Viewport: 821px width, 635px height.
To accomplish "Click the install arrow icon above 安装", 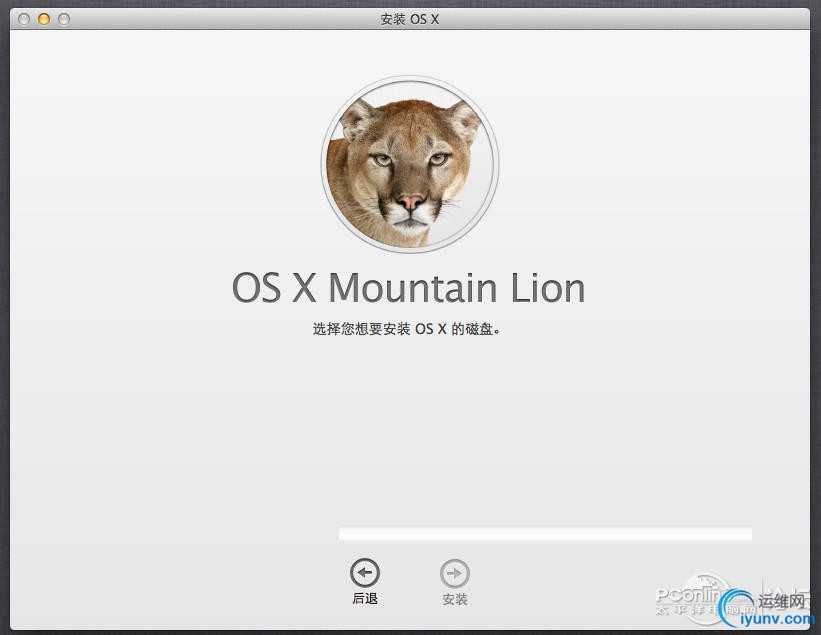I will 454,573.
